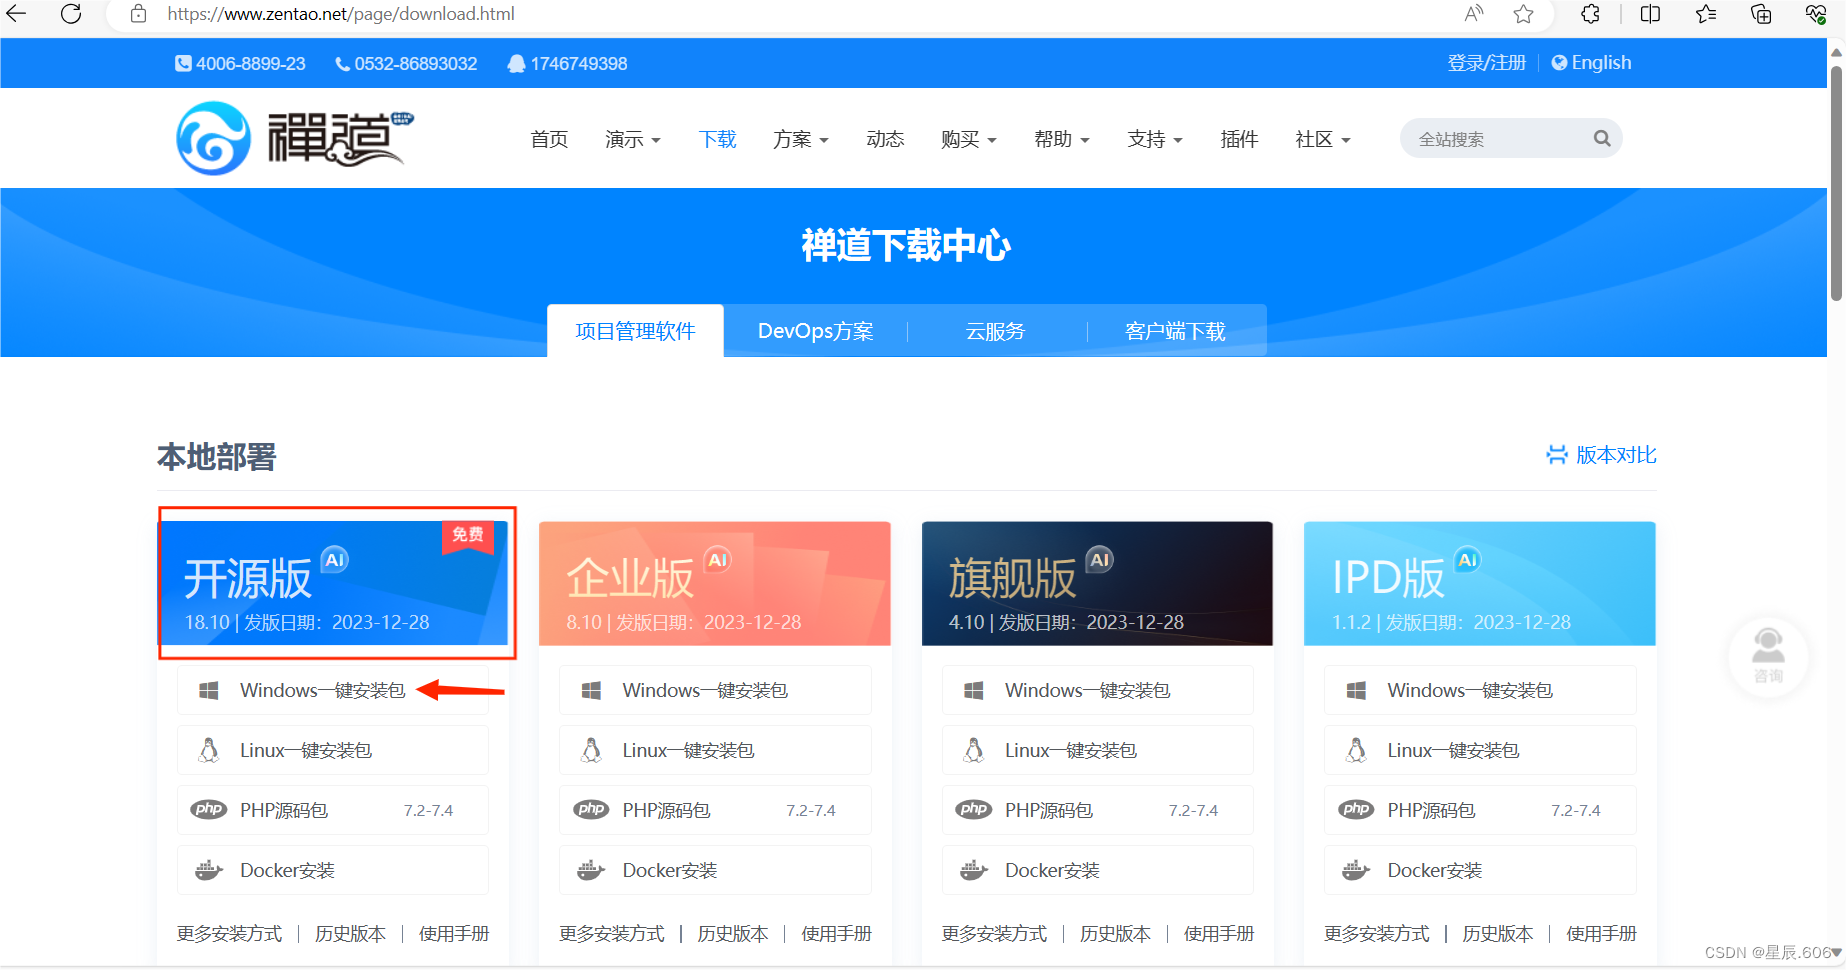Click Docker icon under 企业版
This screenshot has height=970, width=1846.
(x=591, y=870)
